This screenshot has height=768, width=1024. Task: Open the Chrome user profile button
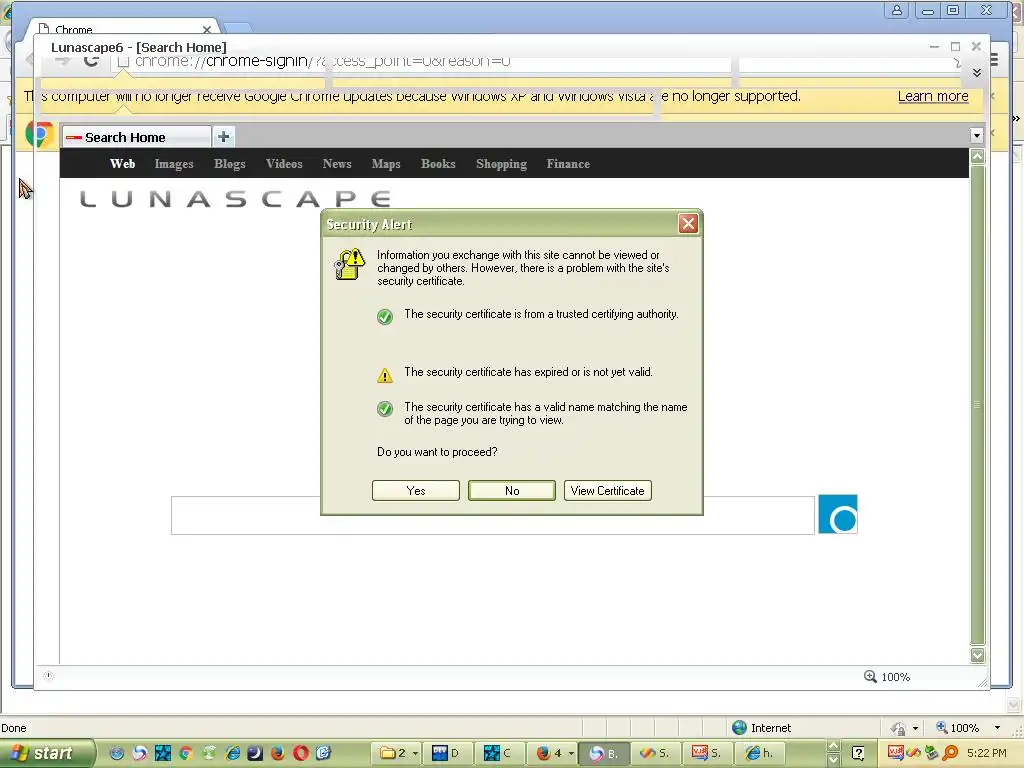pos(897,10)
